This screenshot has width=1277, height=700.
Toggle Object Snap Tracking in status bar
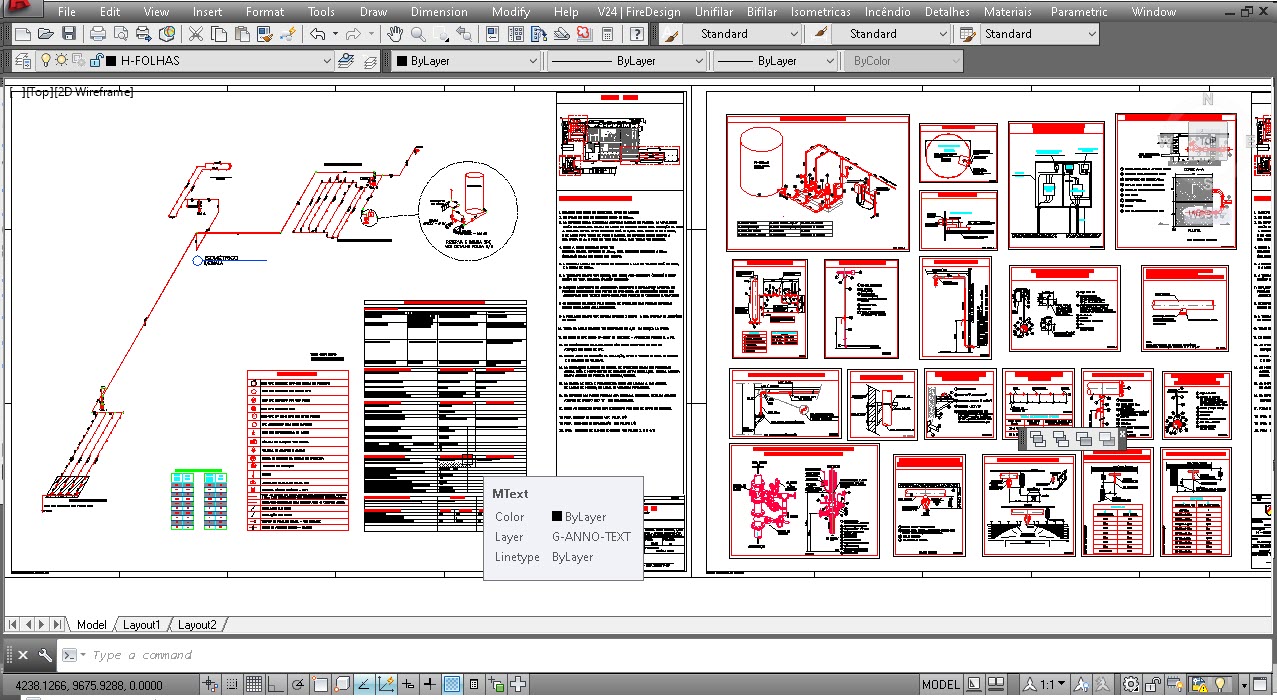(364, 685)
